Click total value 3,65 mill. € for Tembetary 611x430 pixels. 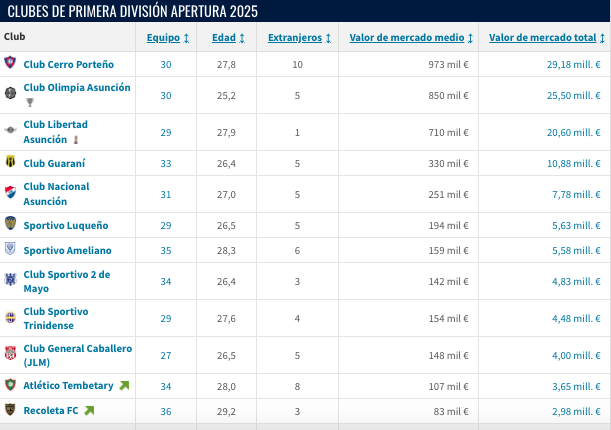tap(576, 387)
